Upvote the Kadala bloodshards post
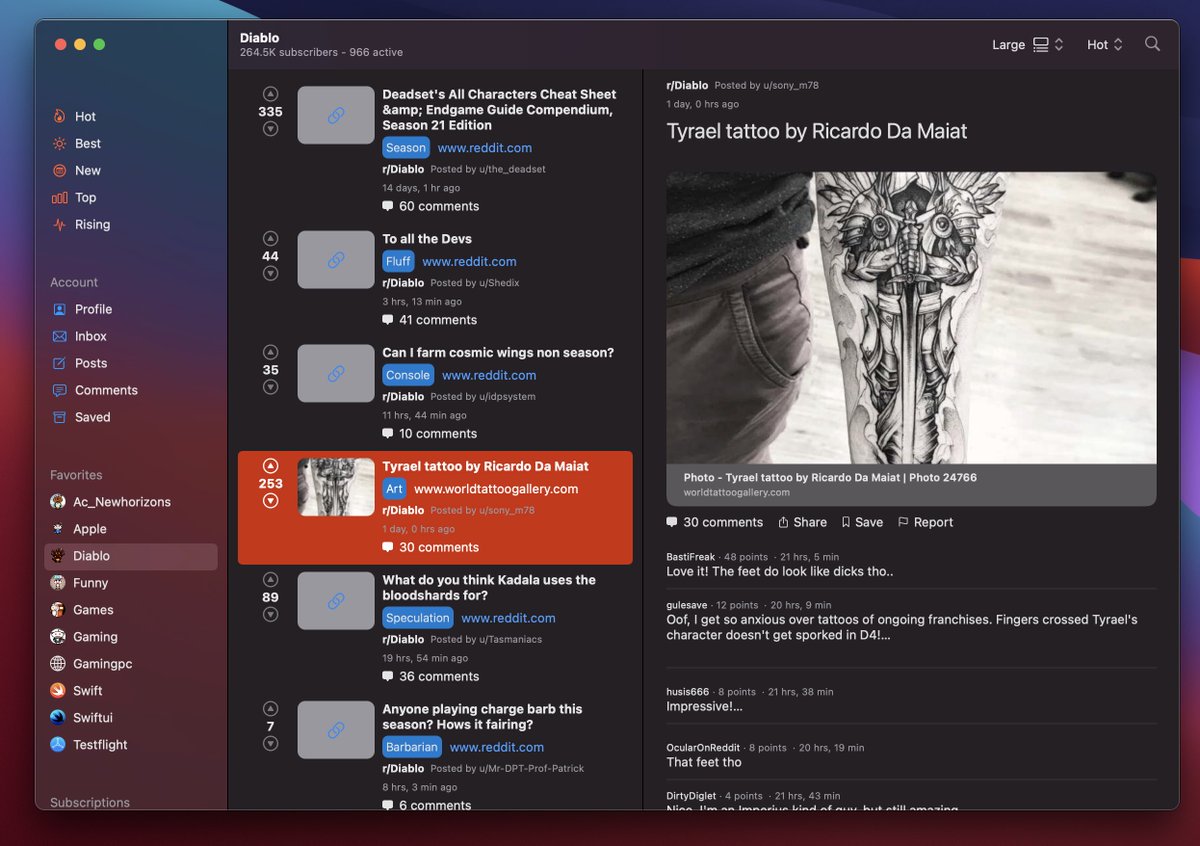Screen dimensions: 1200x846 tap(270, 579)
